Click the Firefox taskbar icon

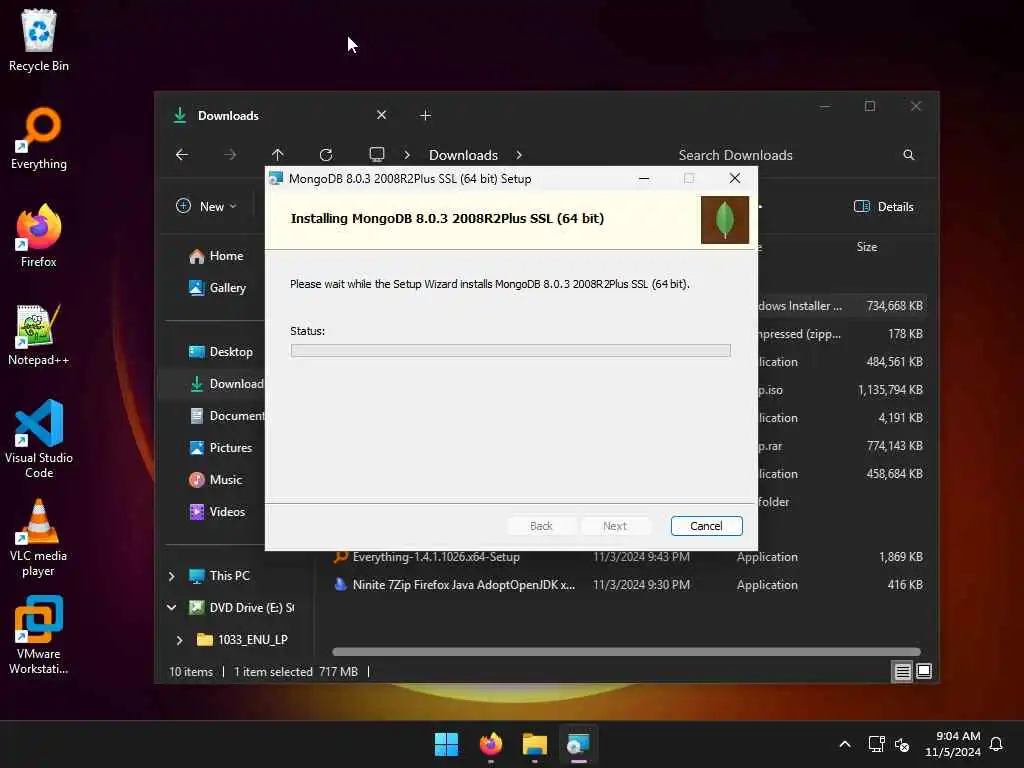click(490, 744)
